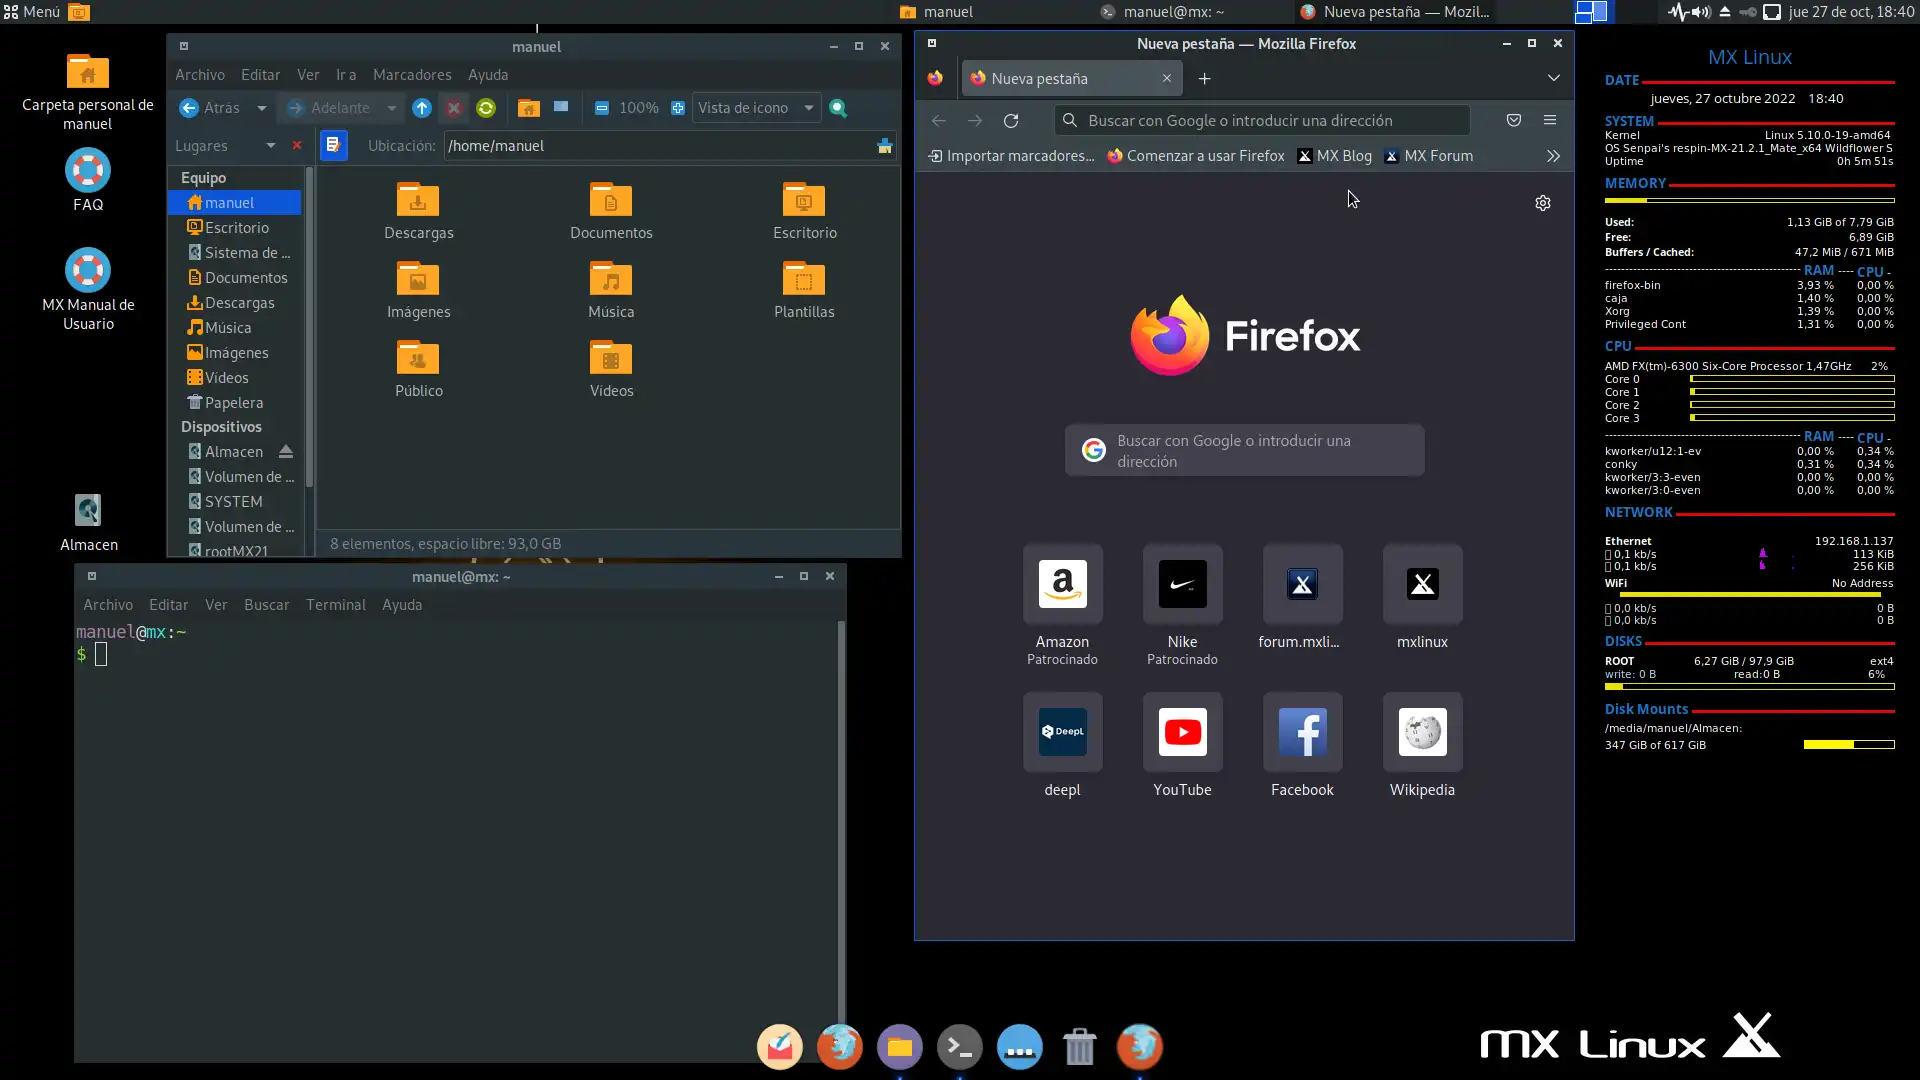Eject the Almacen device in the sidebar
This screenshot has width=1920, height=1080.
[286, 452]
